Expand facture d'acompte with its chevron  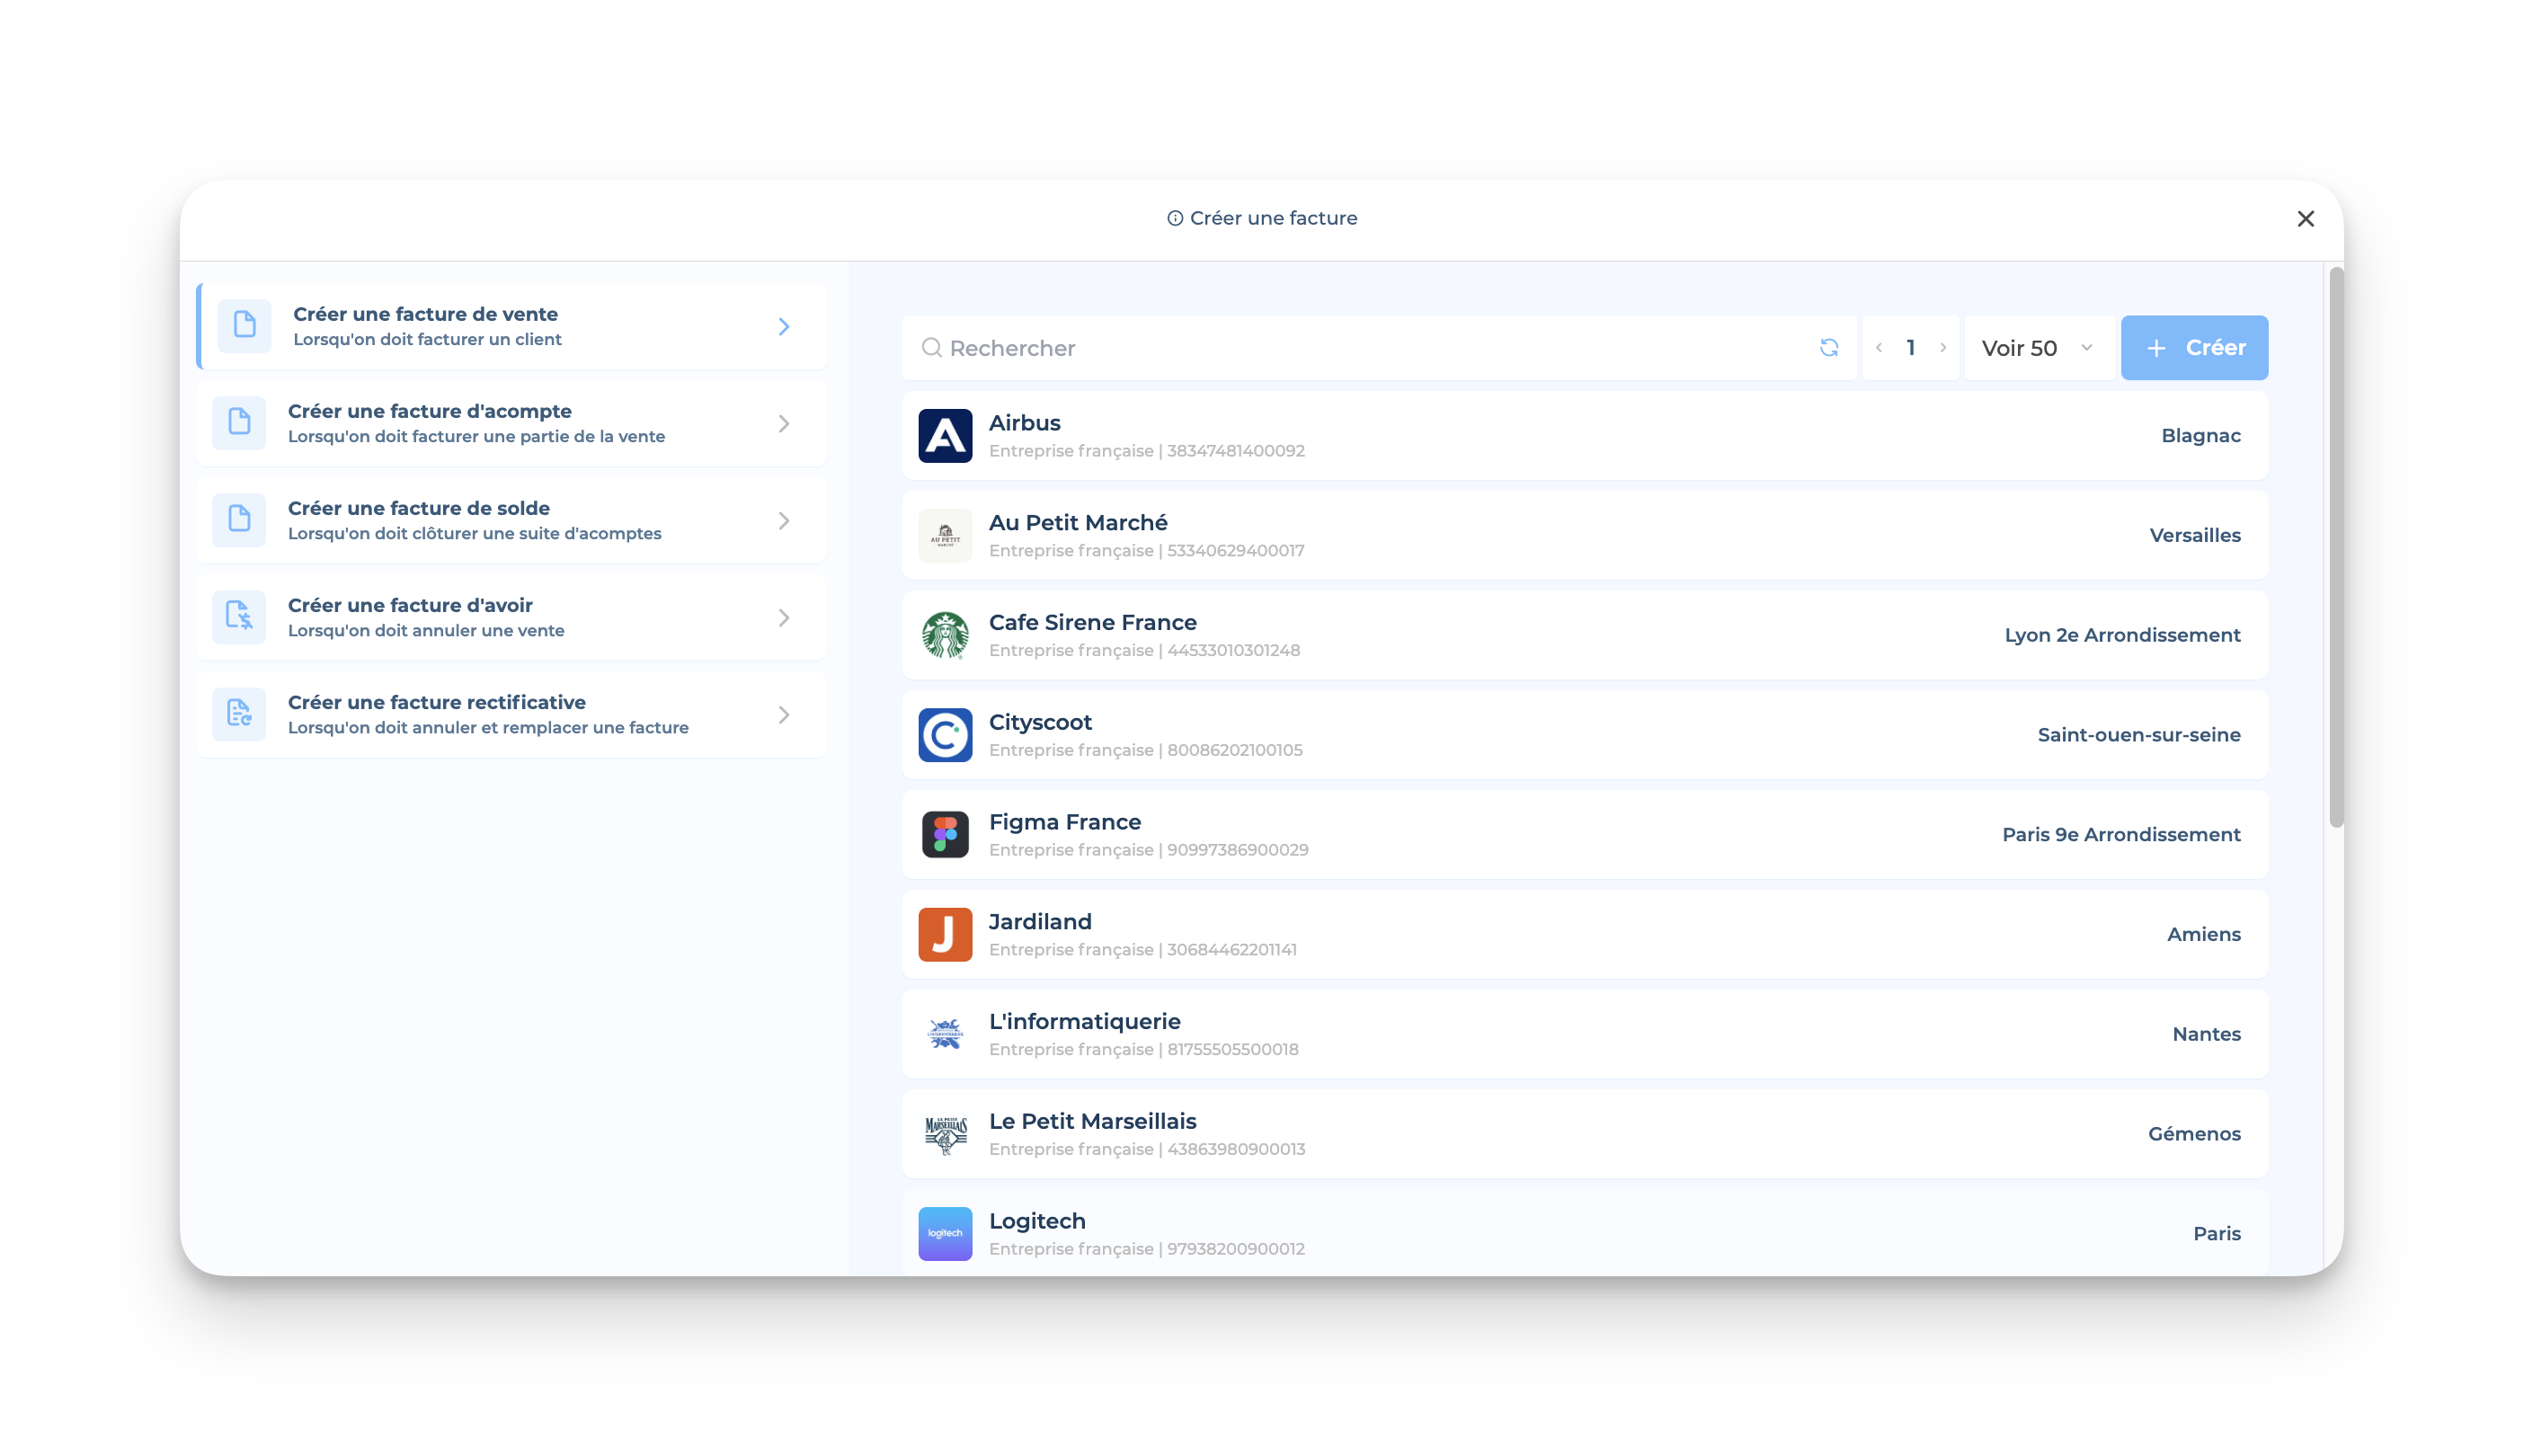pyautogui.click(x=784, y=424)
